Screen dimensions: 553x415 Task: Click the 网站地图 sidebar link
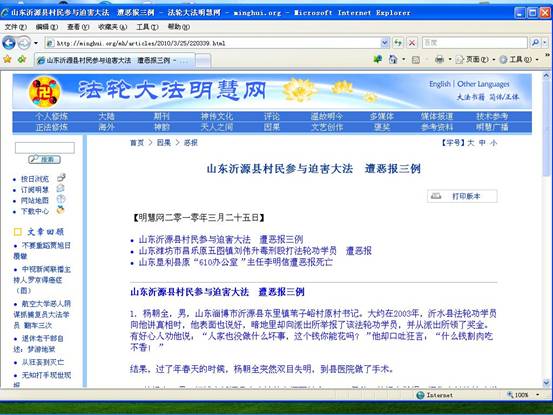pos(35,201)
